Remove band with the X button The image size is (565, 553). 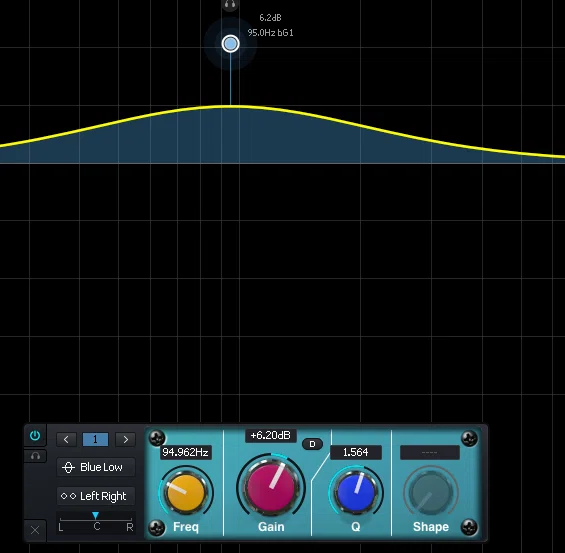[x=35, y=530]
